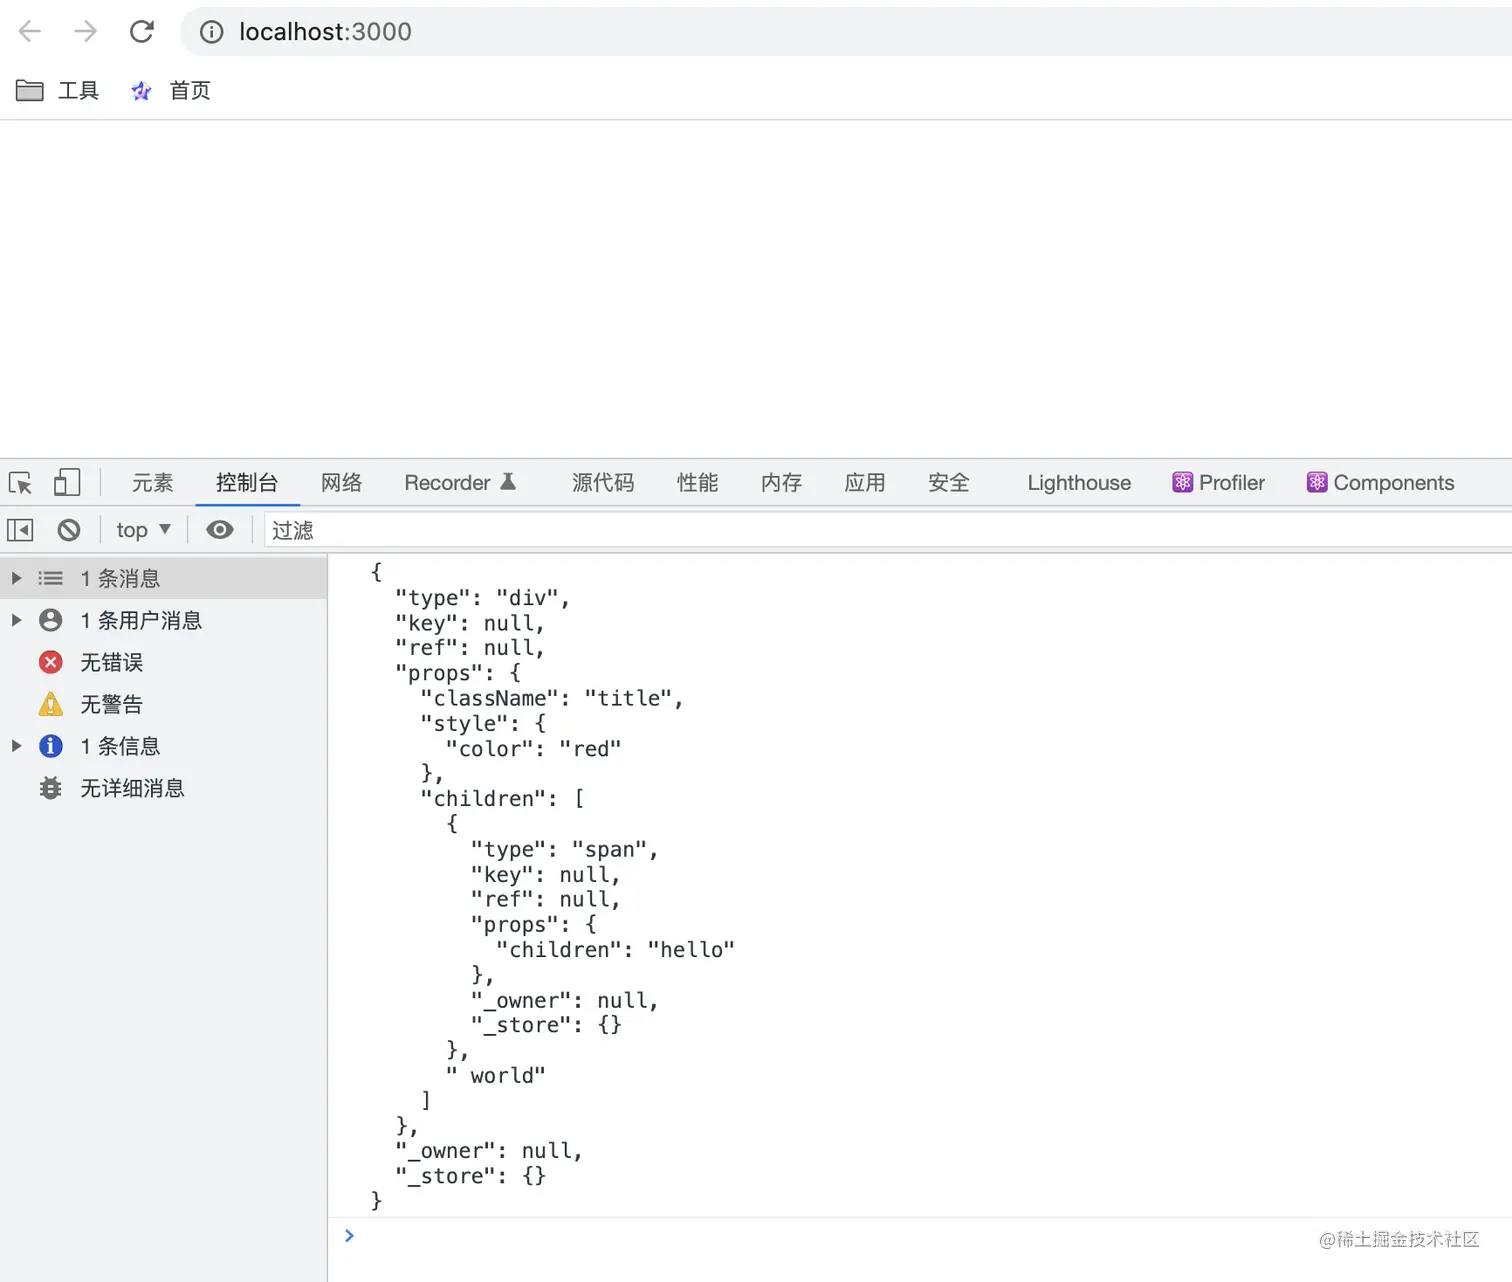Select the 无错误 filter row
The image size is (1512, 1282).
pyautogui.click(x=163, y=662)
